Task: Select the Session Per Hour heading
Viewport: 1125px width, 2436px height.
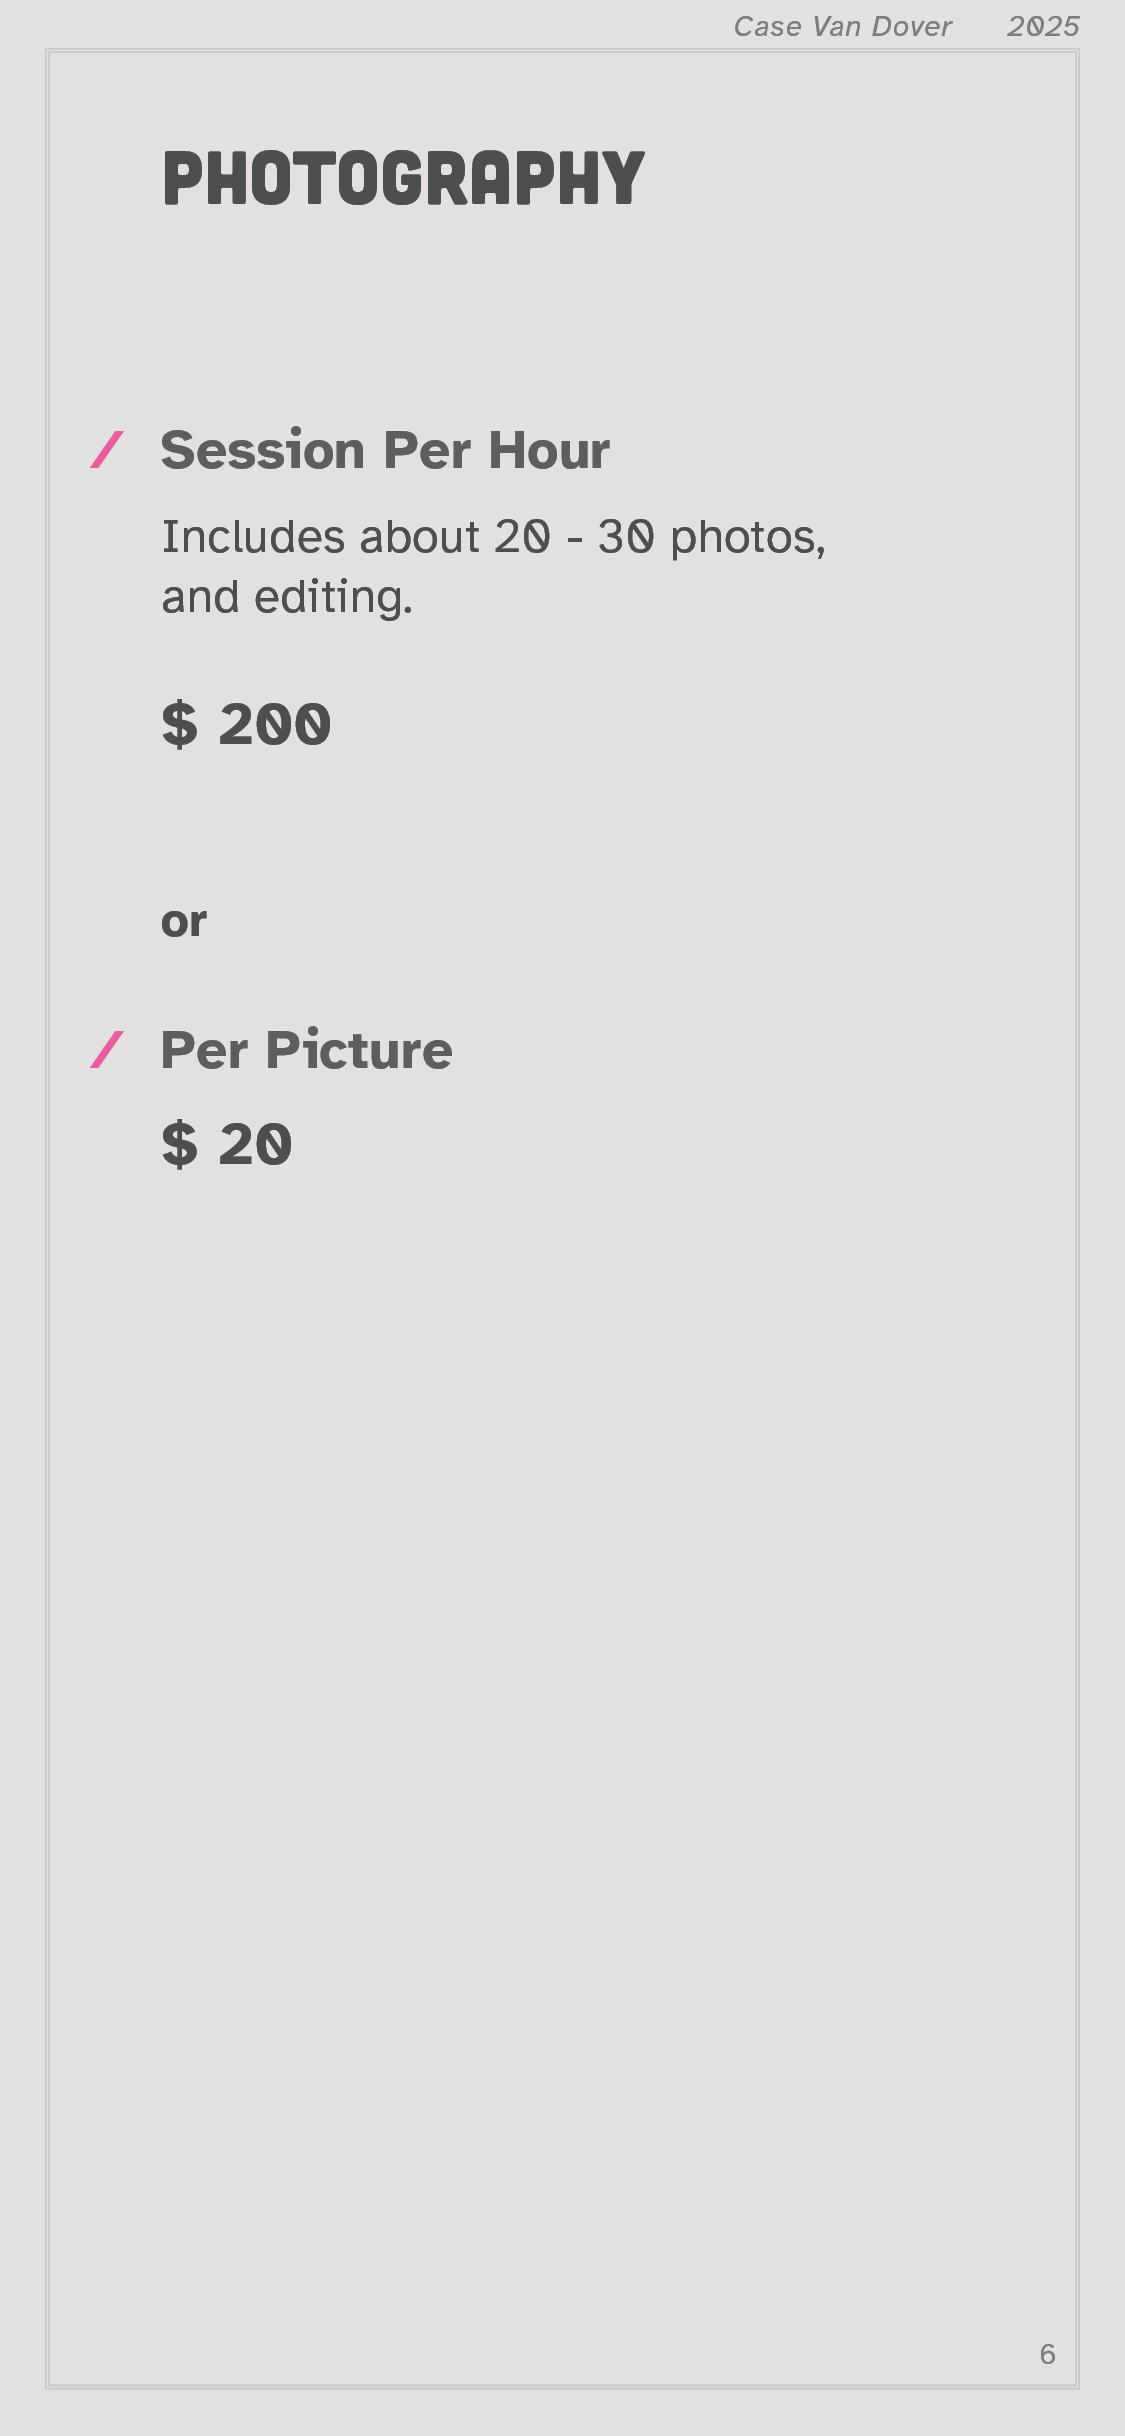Action: tap(385, 450)
